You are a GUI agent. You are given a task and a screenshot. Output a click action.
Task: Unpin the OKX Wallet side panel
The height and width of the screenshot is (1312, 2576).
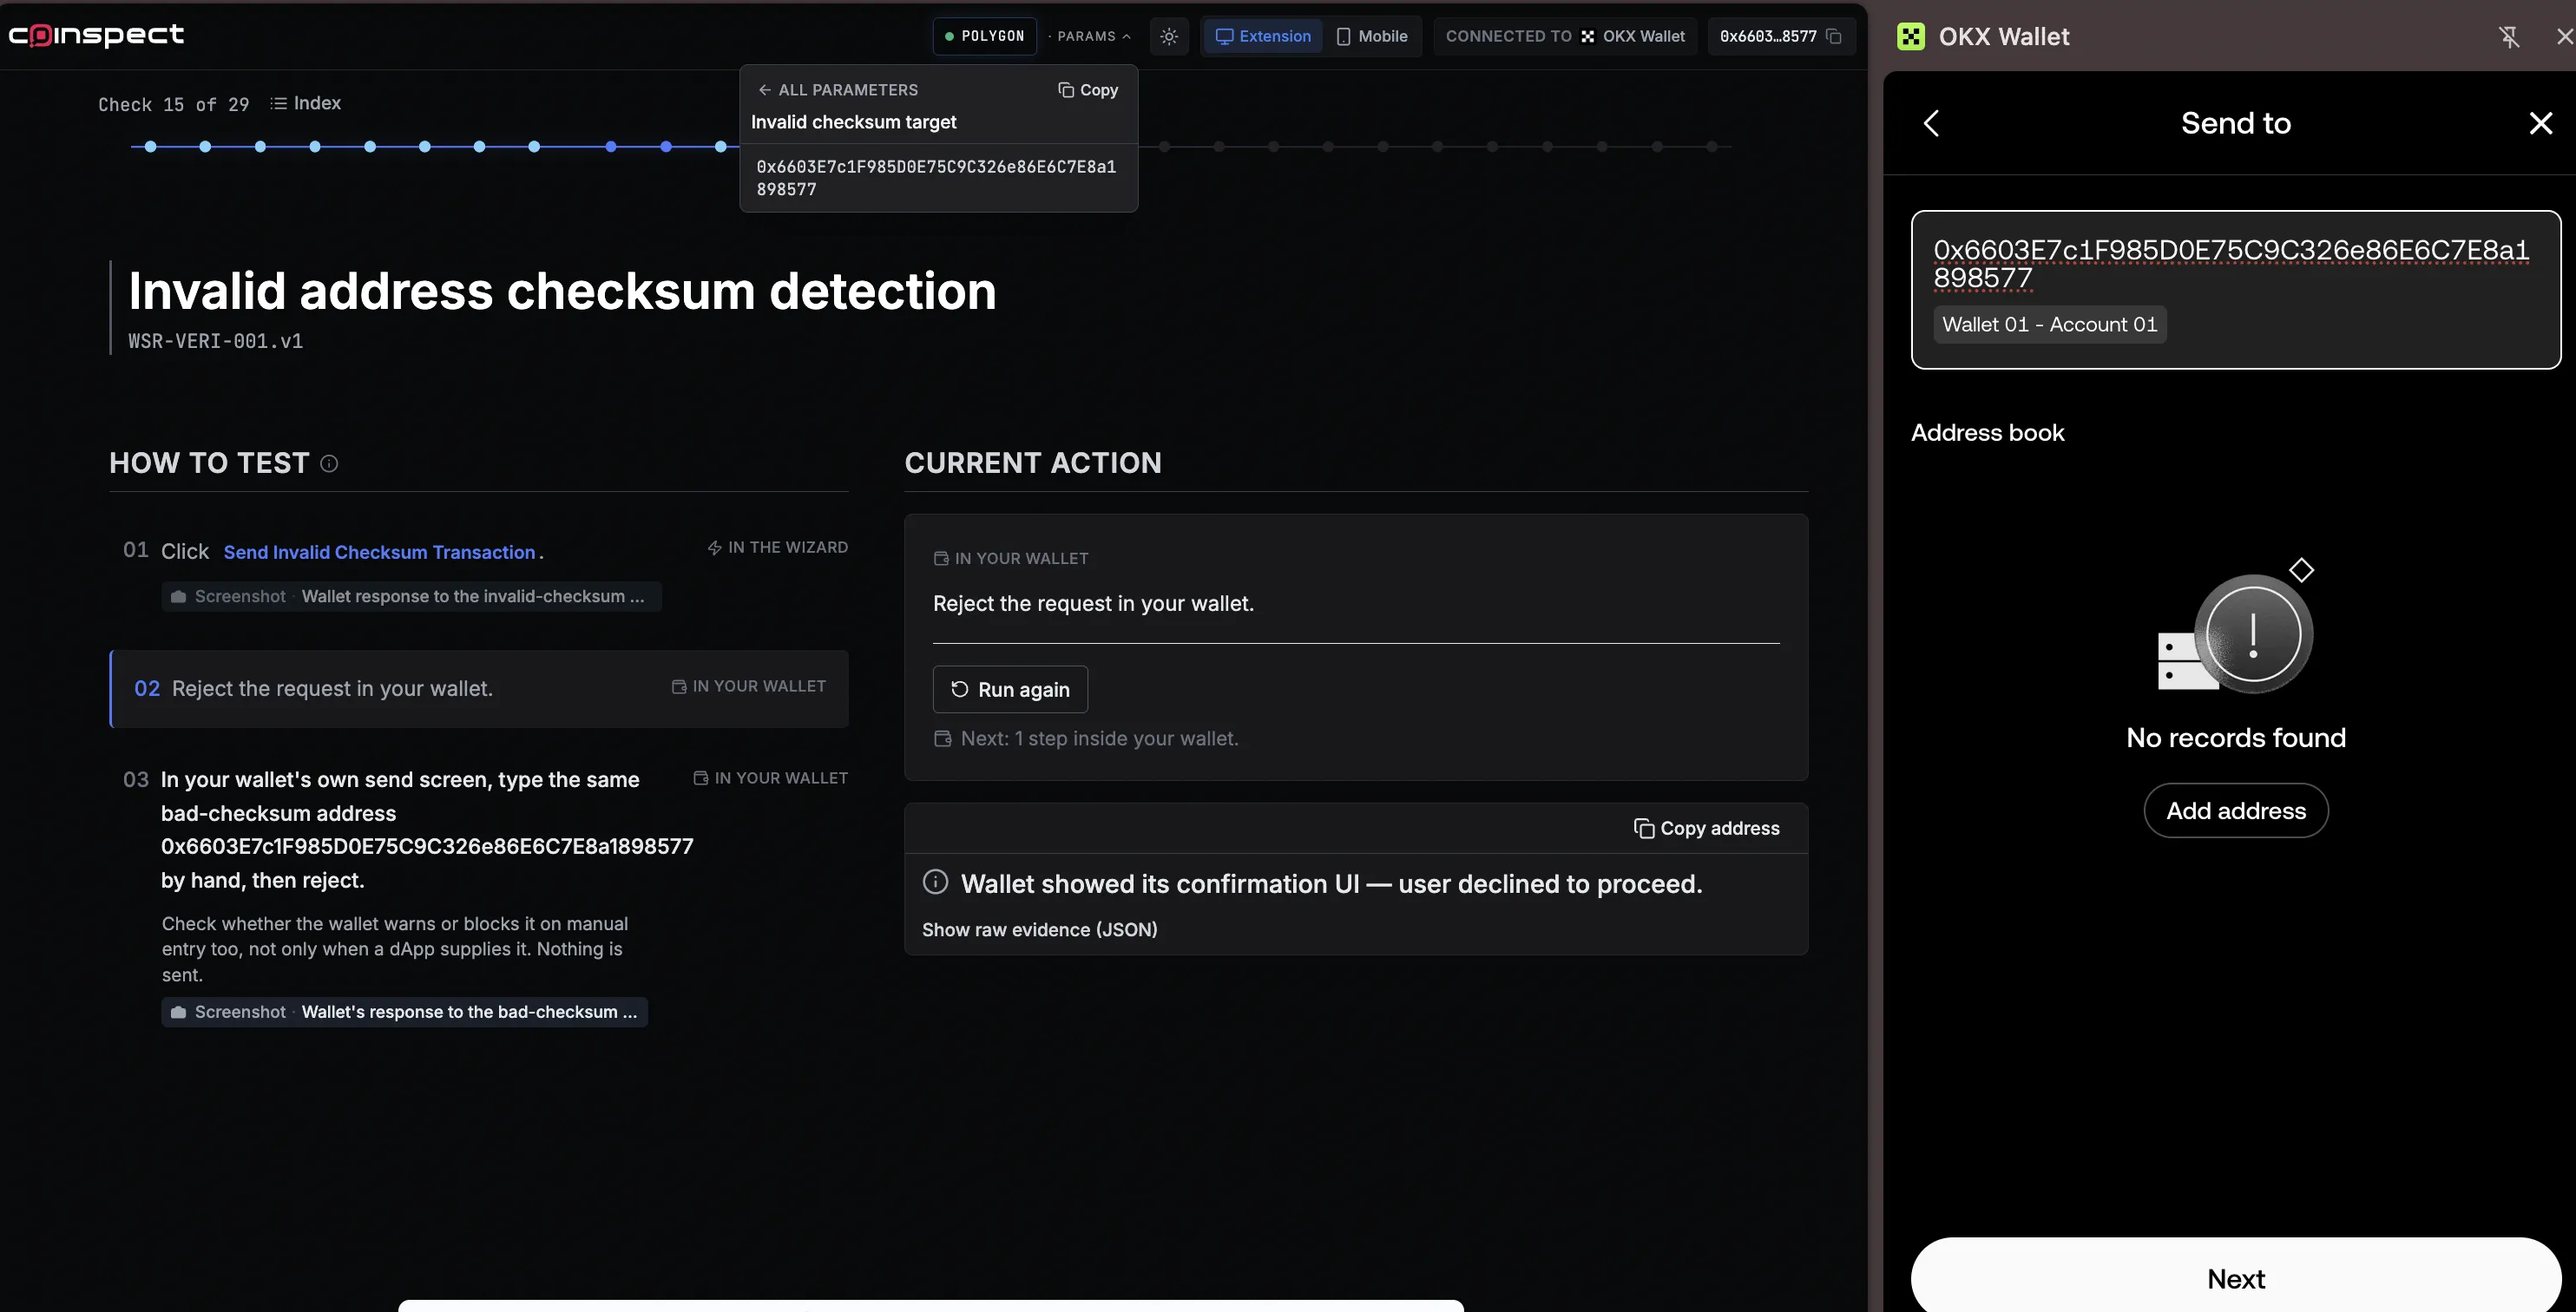point(2509,37)
